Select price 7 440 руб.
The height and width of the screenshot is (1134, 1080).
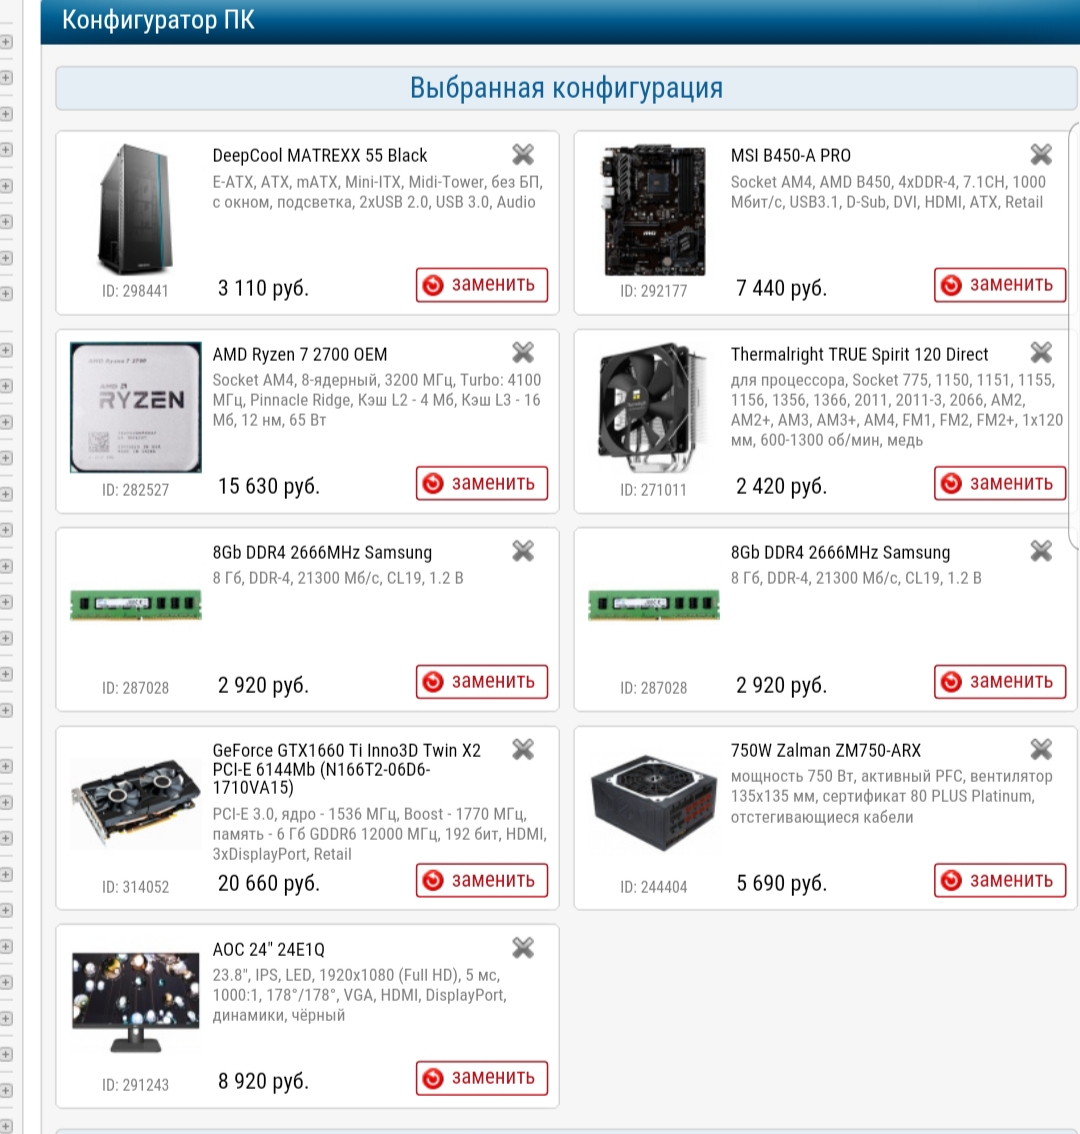781,288
